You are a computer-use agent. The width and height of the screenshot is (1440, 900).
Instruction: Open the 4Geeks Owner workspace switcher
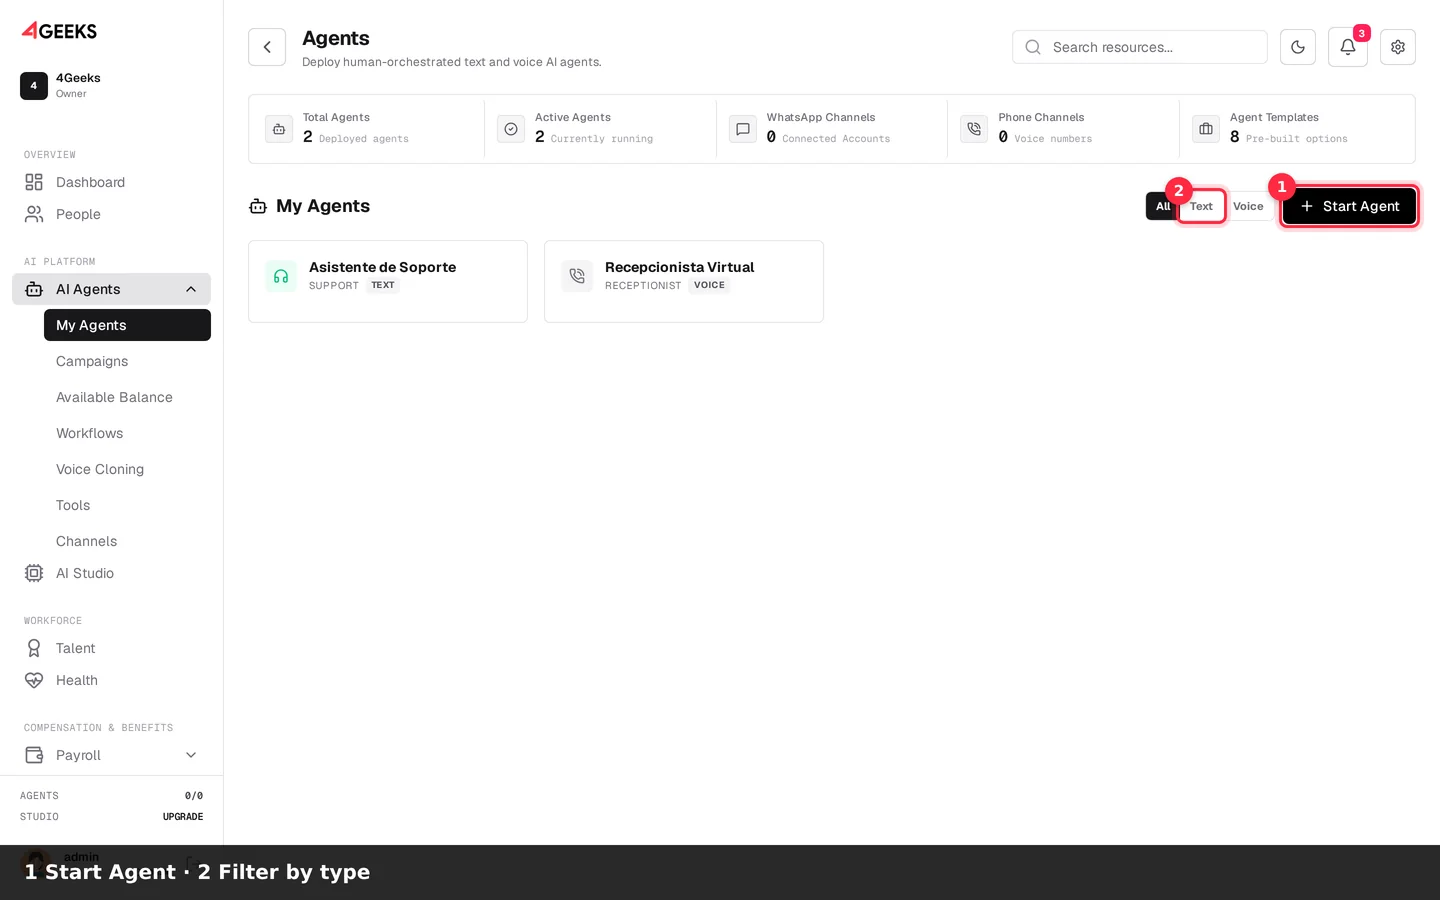(111, 86)
